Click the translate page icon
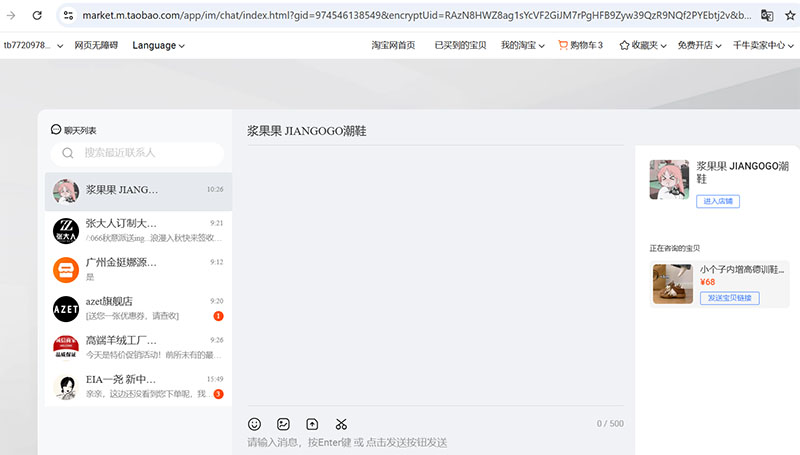Screen dimensions: 800x455 767,15
